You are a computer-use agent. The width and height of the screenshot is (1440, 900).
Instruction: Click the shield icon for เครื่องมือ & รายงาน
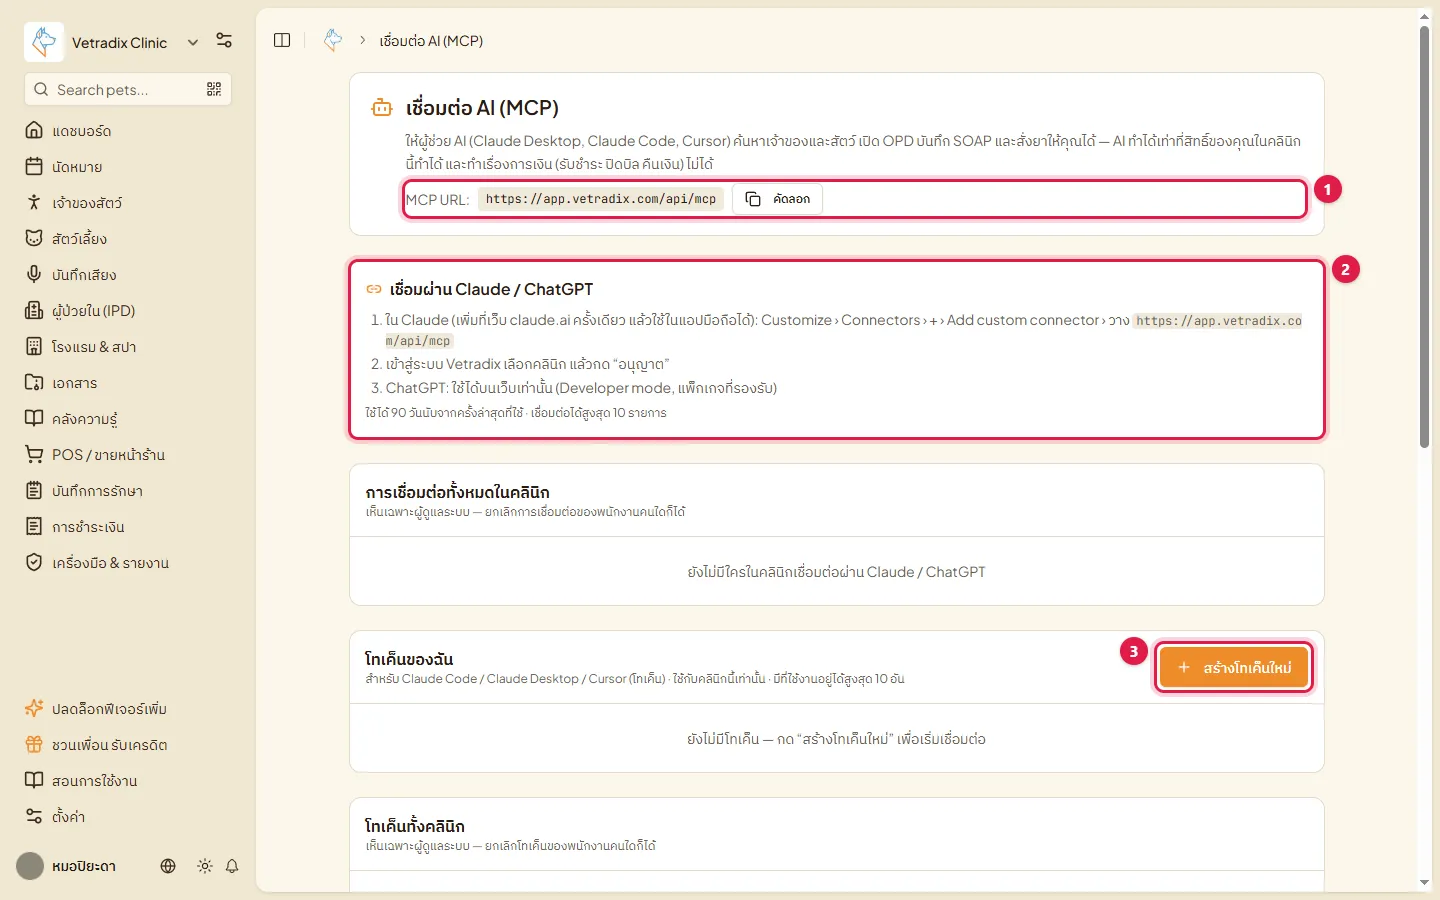tap(34, 562)
